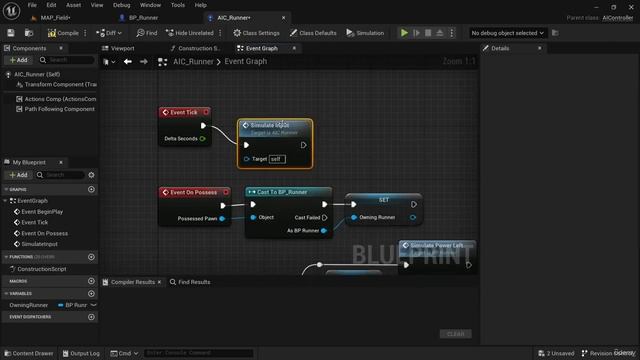Open the debug object selector dropdown
This screenshot has width=640, height=360.
coord(507,33)
